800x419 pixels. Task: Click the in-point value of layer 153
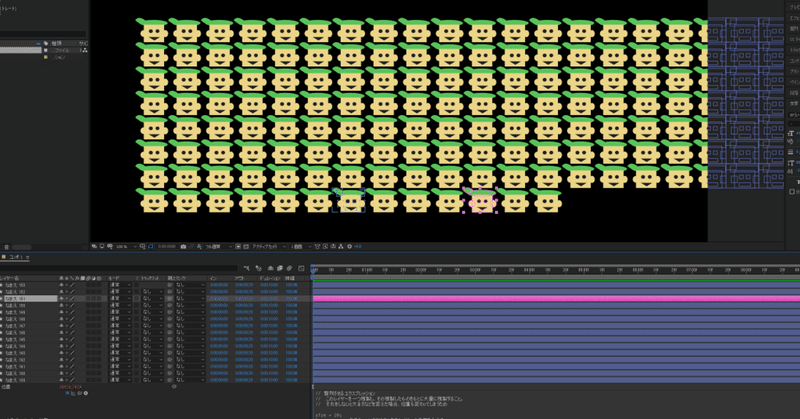[x=219, y=285]
